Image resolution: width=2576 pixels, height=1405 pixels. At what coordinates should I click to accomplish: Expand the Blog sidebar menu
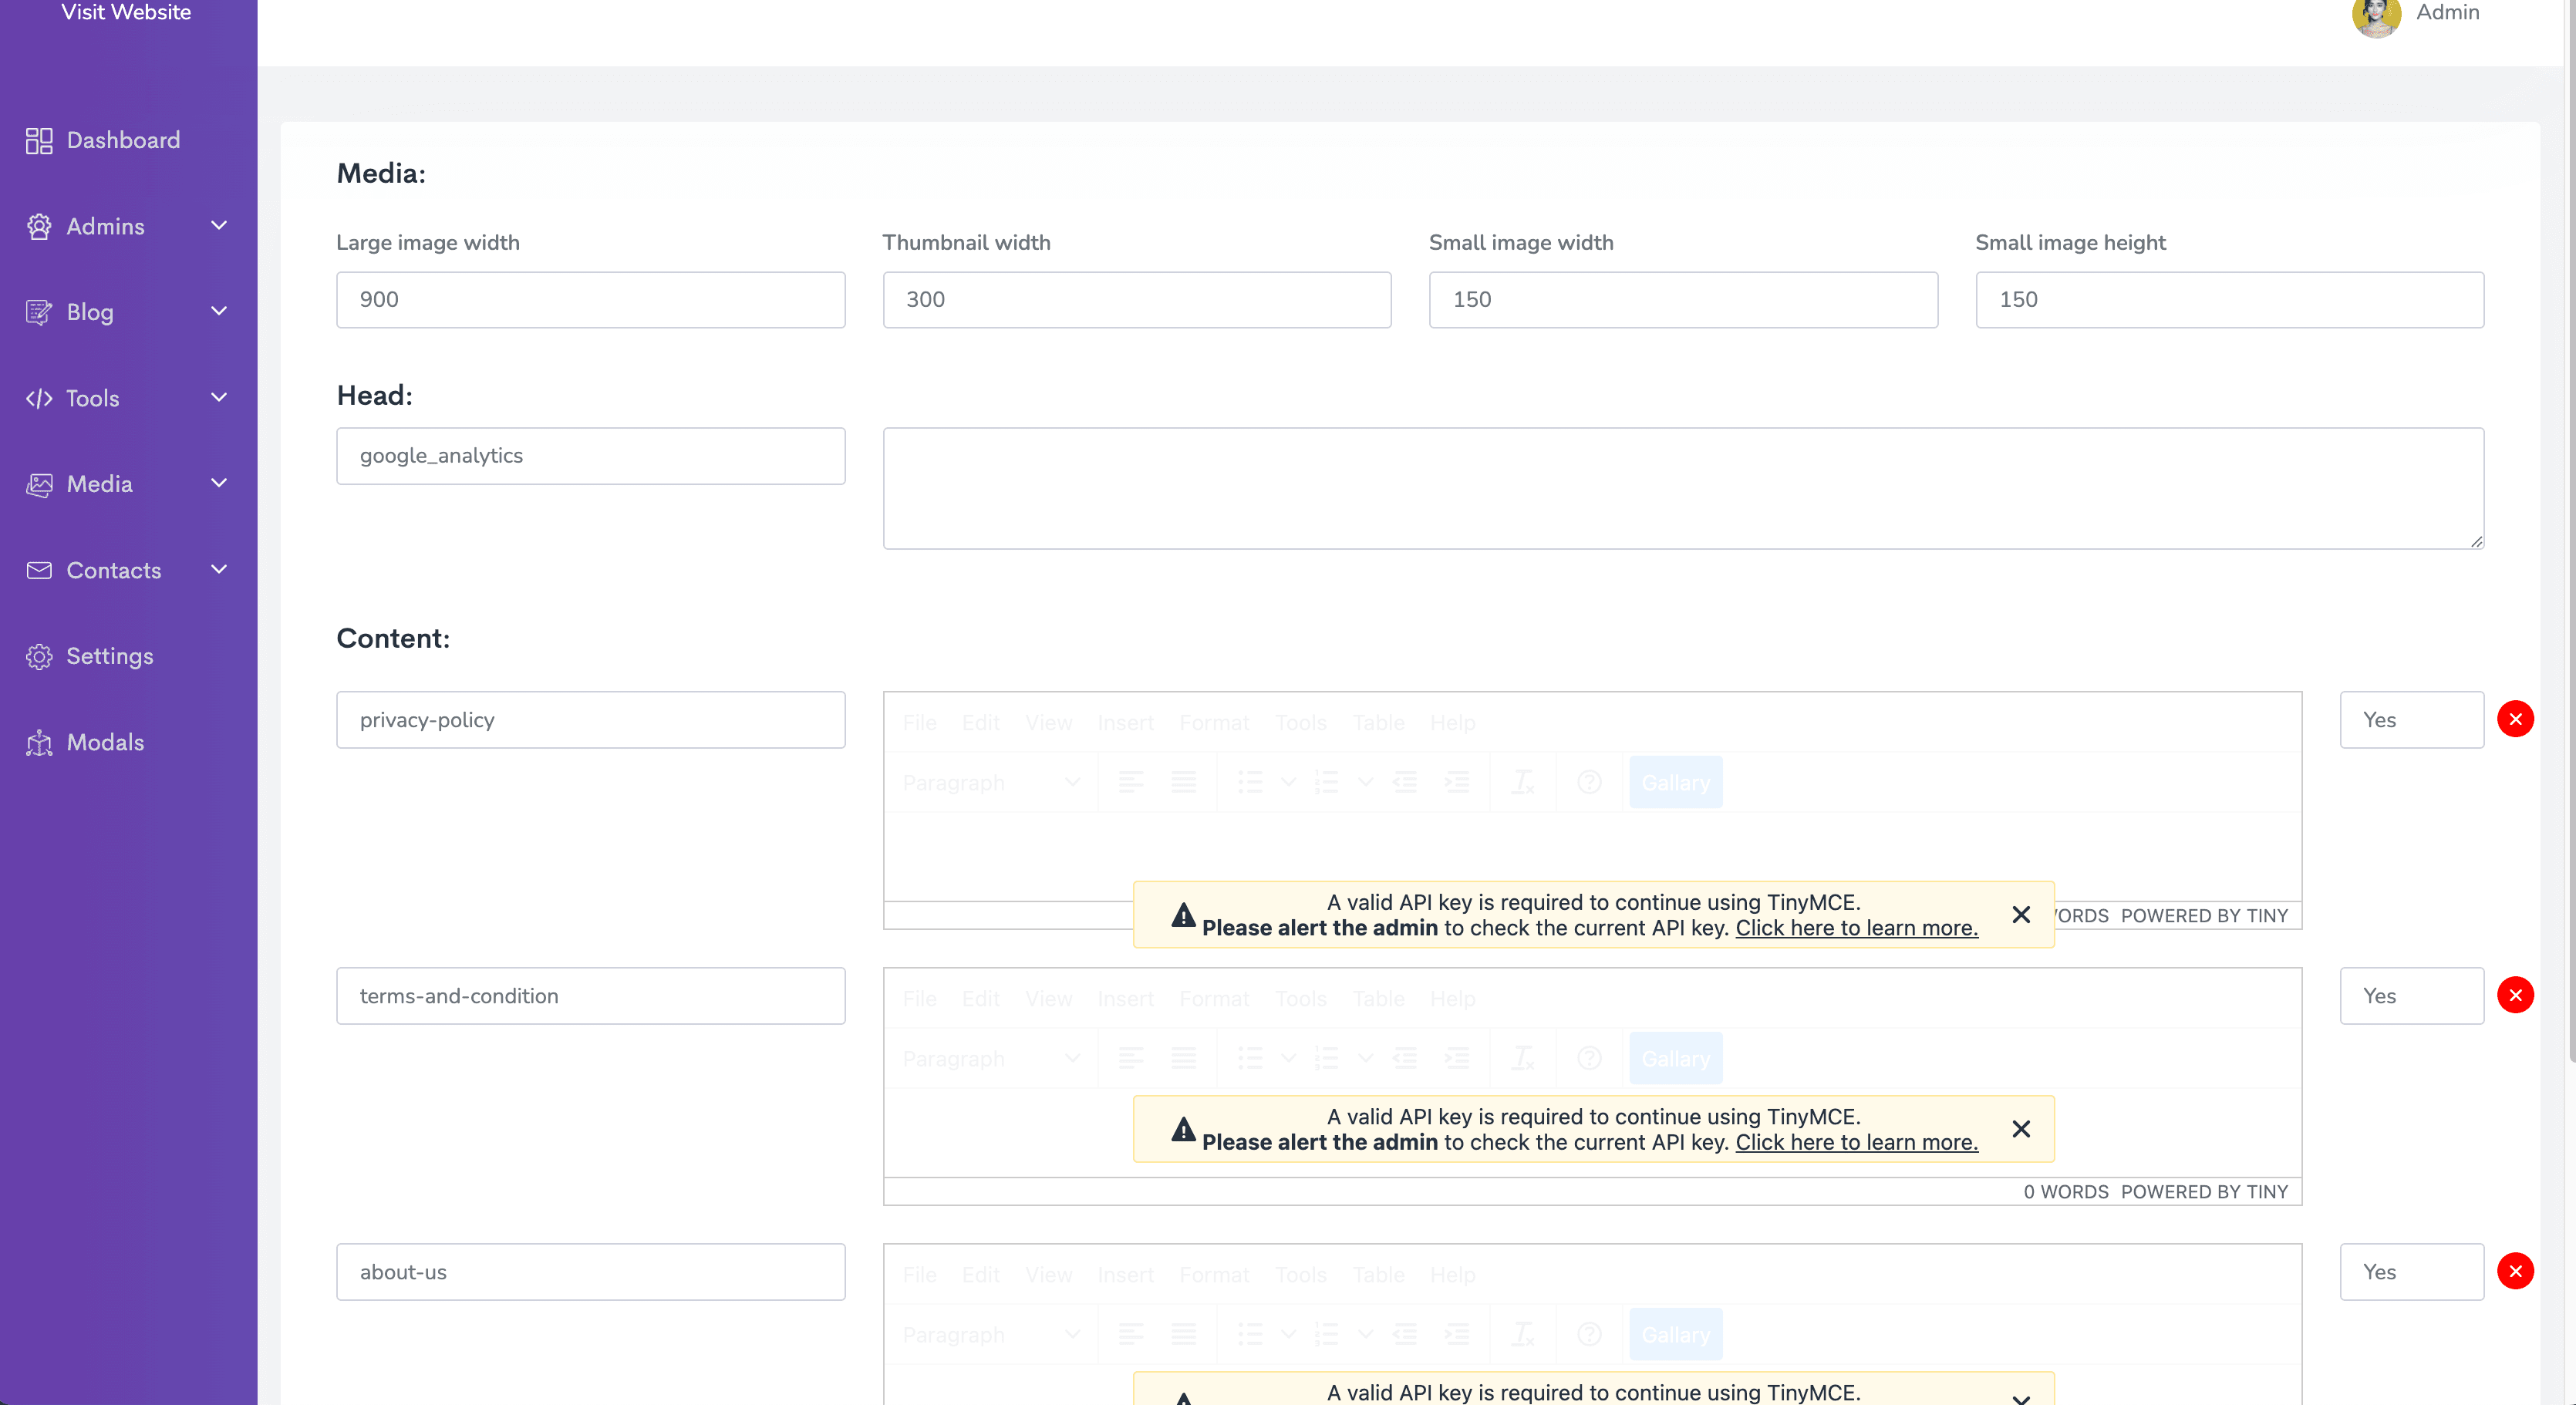[128, 312]
